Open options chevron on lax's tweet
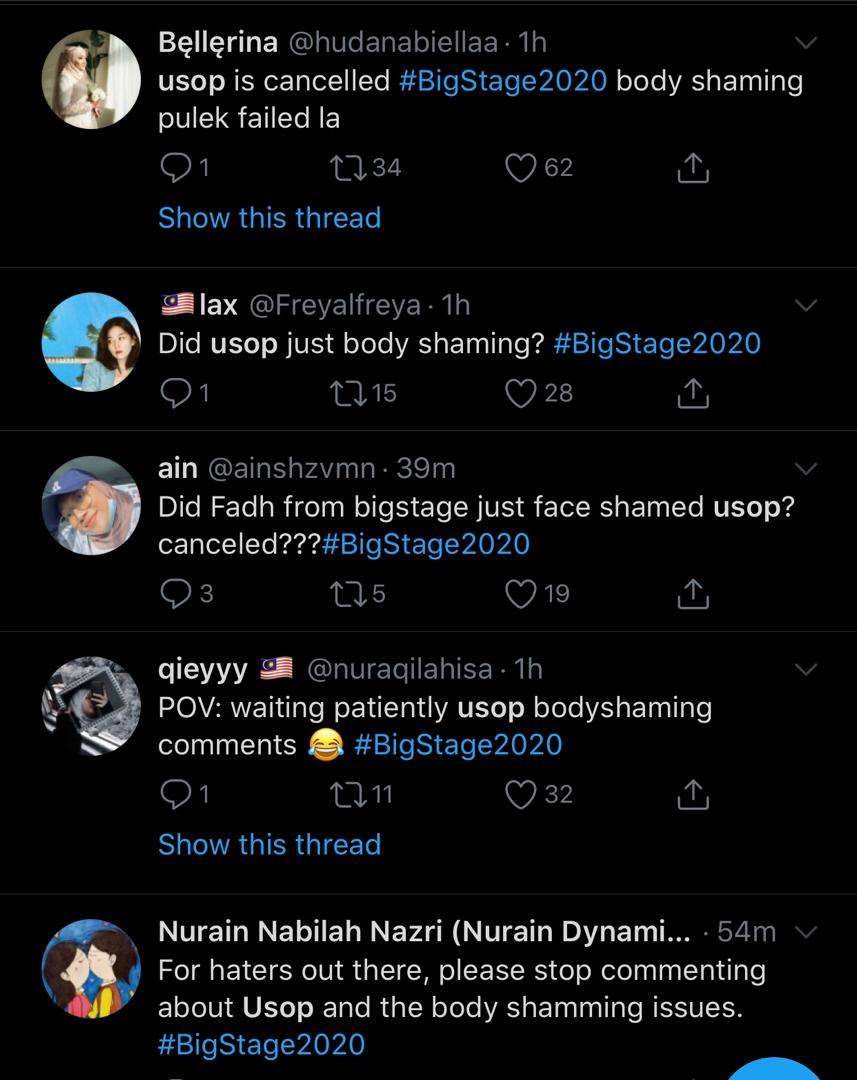Image resolution: width=857 pixels, height=1080 pixels. pos(805,305)
